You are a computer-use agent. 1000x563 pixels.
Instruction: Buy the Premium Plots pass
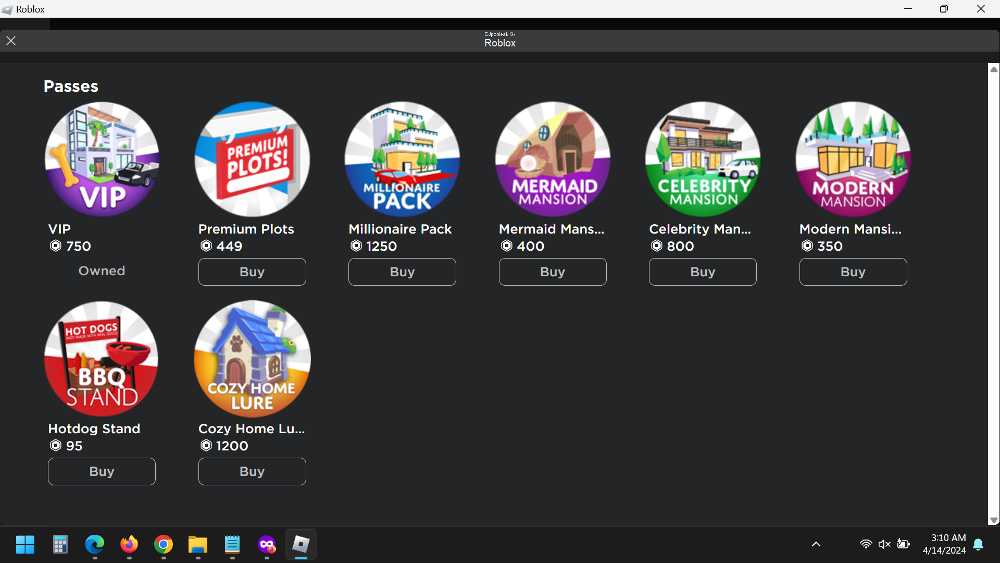(252, 272)
